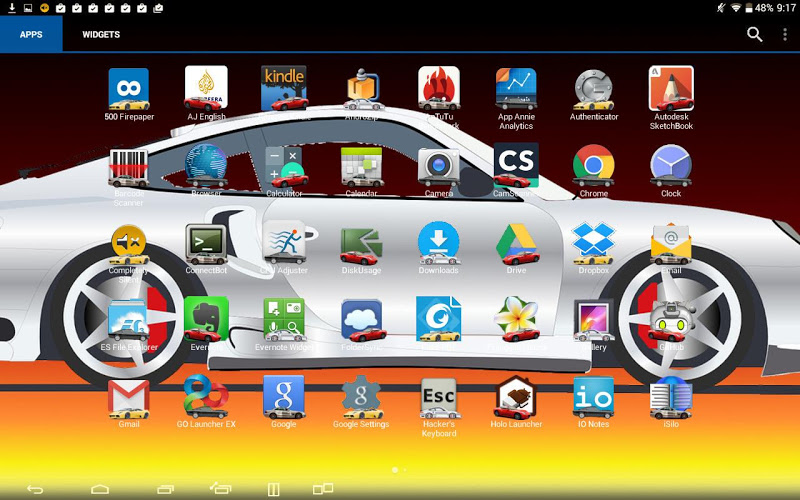800x500 pixels.
Task: Open the iSilo reader app
Action: (x=671, y=397)
